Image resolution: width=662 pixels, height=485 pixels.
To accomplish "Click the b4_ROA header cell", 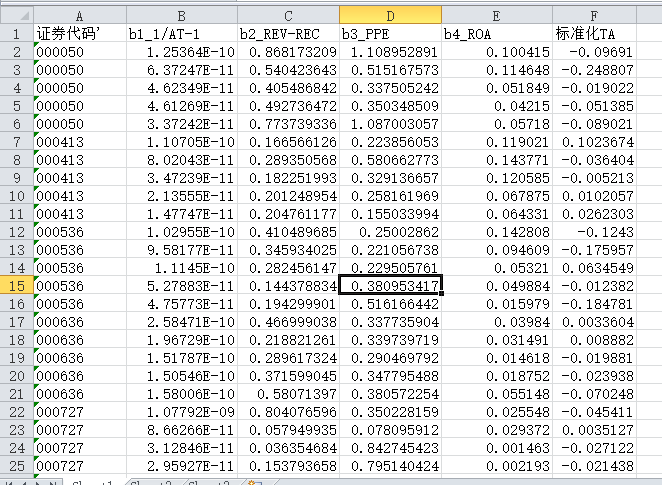I will point(497,33).
